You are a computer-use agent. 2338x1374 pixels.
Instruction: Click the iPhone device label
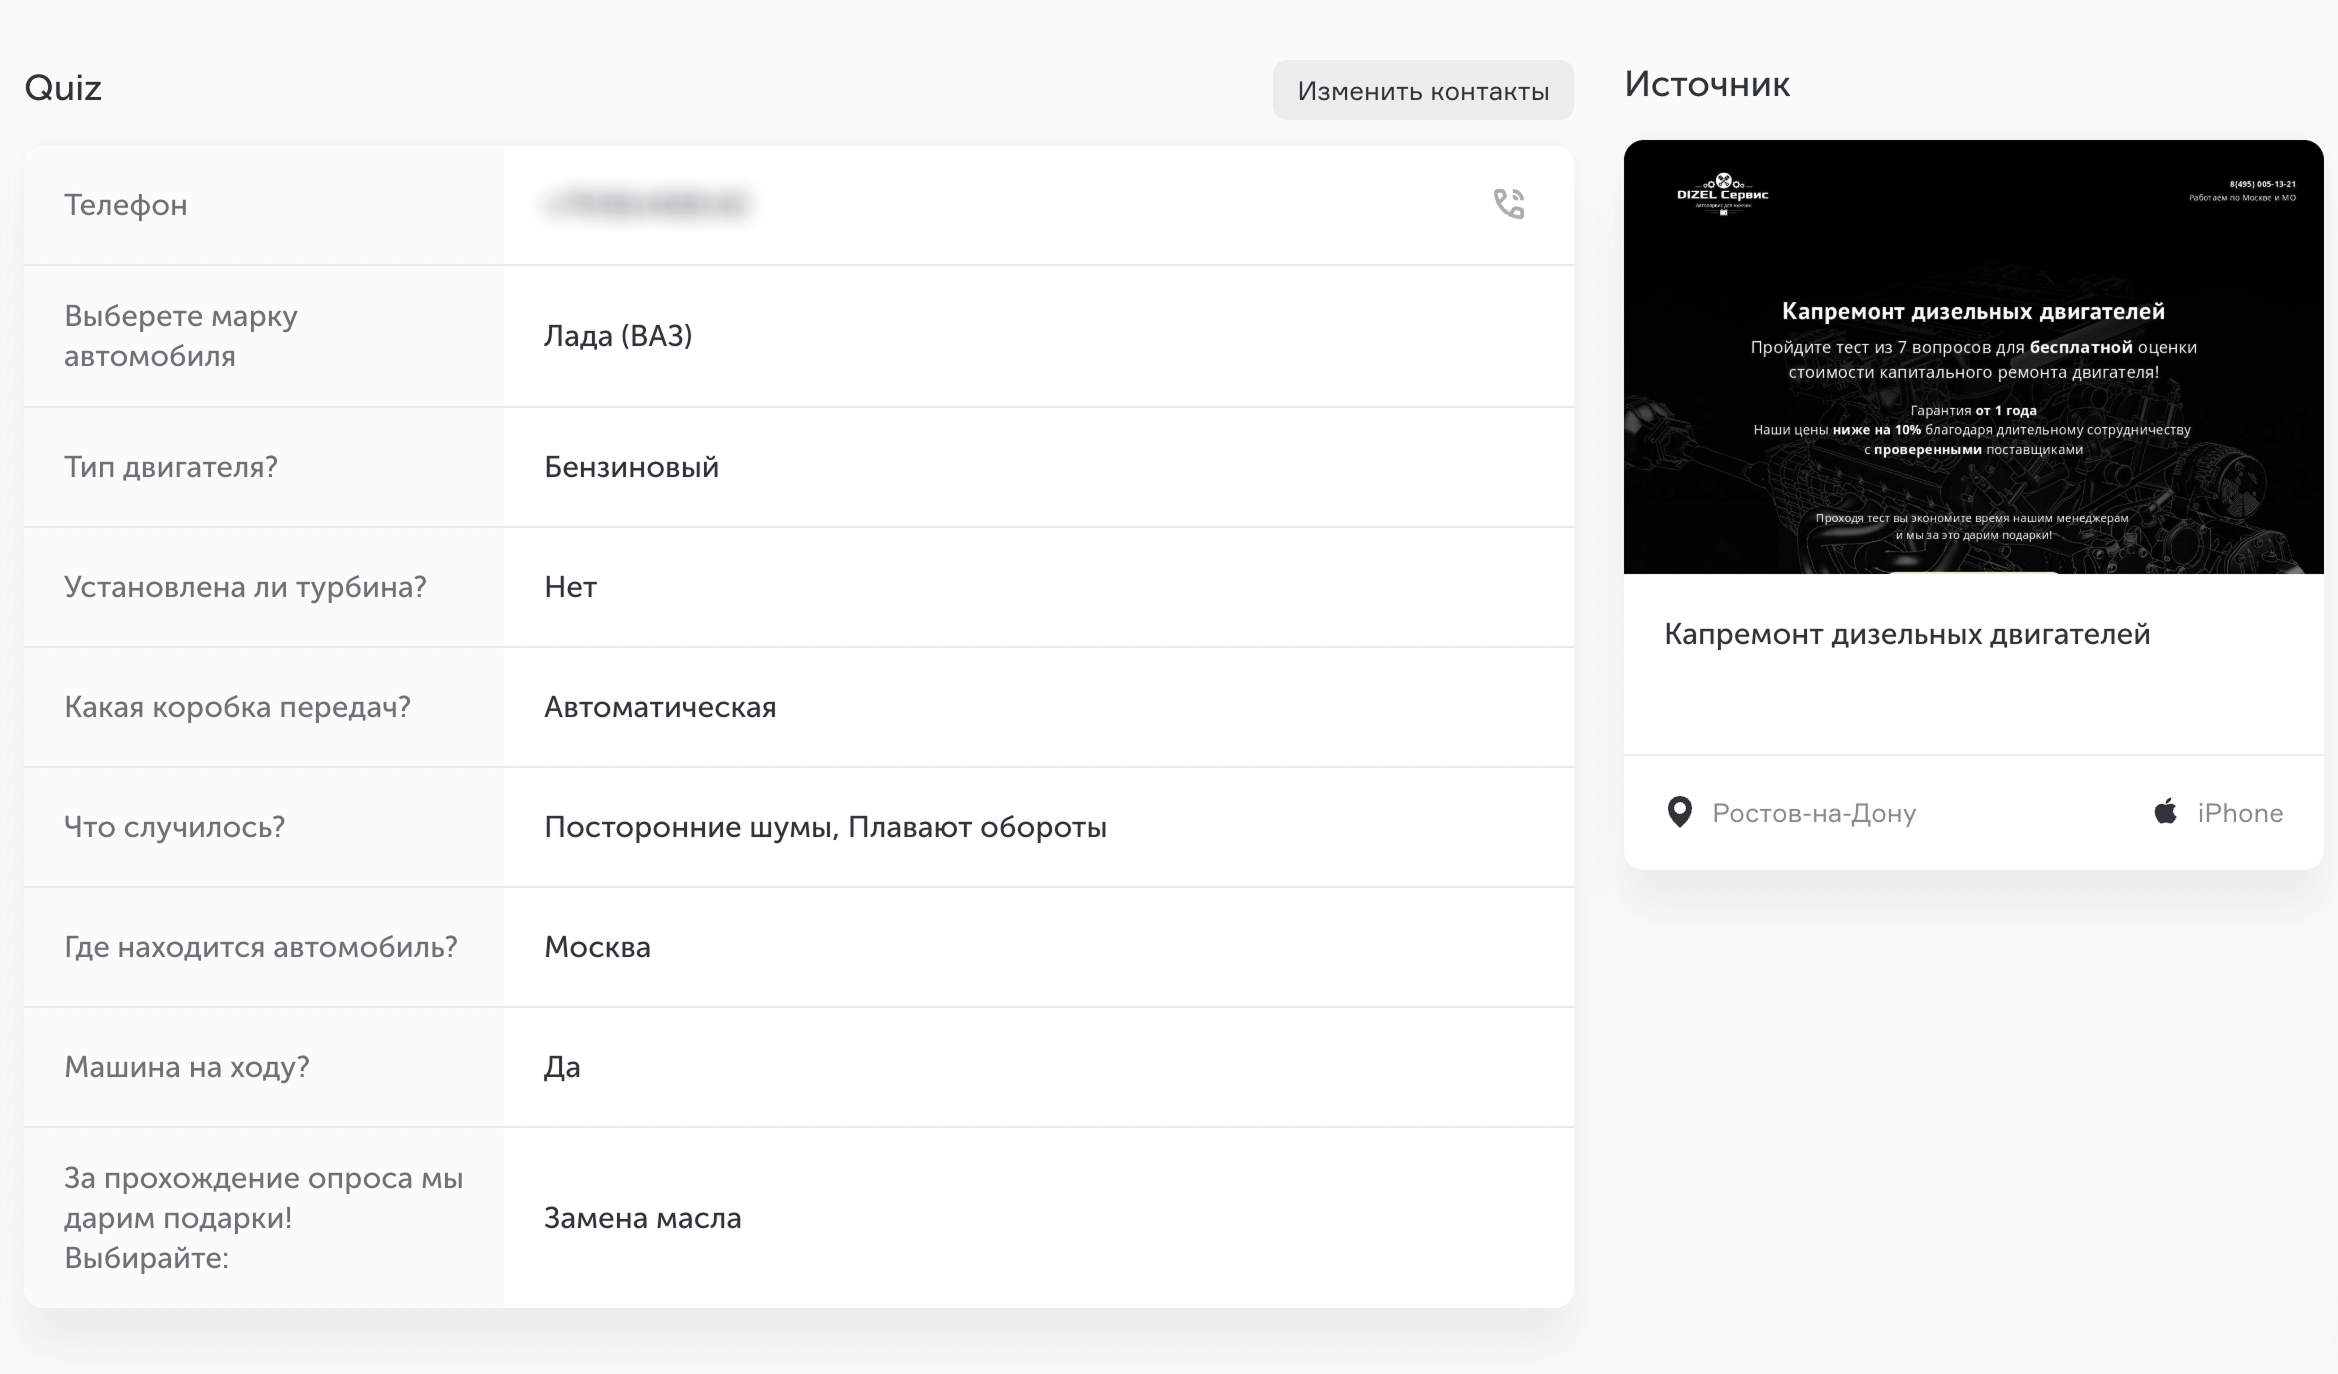(2240, 813)
